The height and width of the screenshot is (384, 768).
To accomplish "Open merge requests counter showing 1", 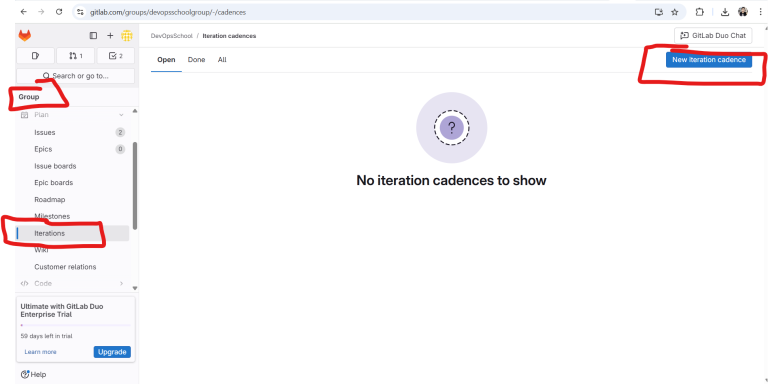I will (75, 56).
